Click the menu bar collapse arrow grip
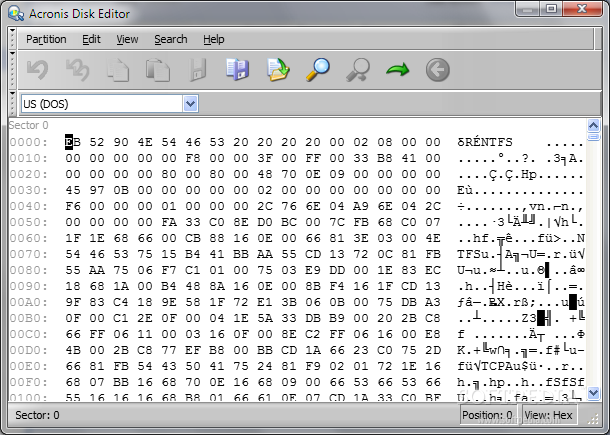The height and width of the screenshot is (435, 610). click(13, 38)
